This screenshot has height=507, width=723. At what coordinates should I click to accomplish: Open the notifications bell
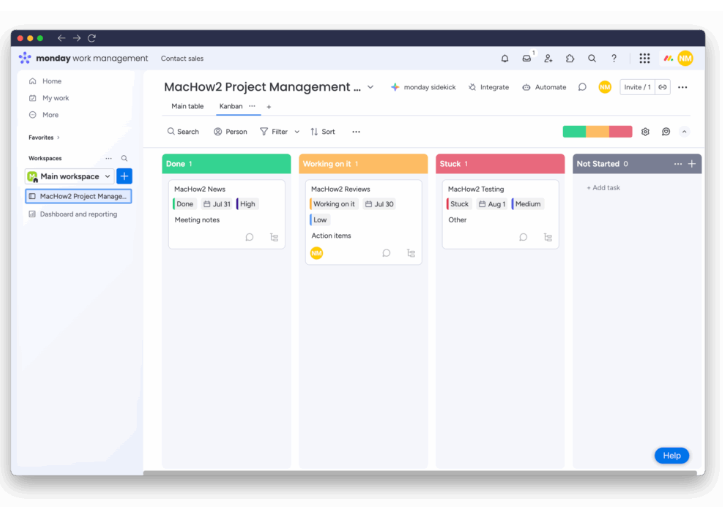[x=505, y=59]
